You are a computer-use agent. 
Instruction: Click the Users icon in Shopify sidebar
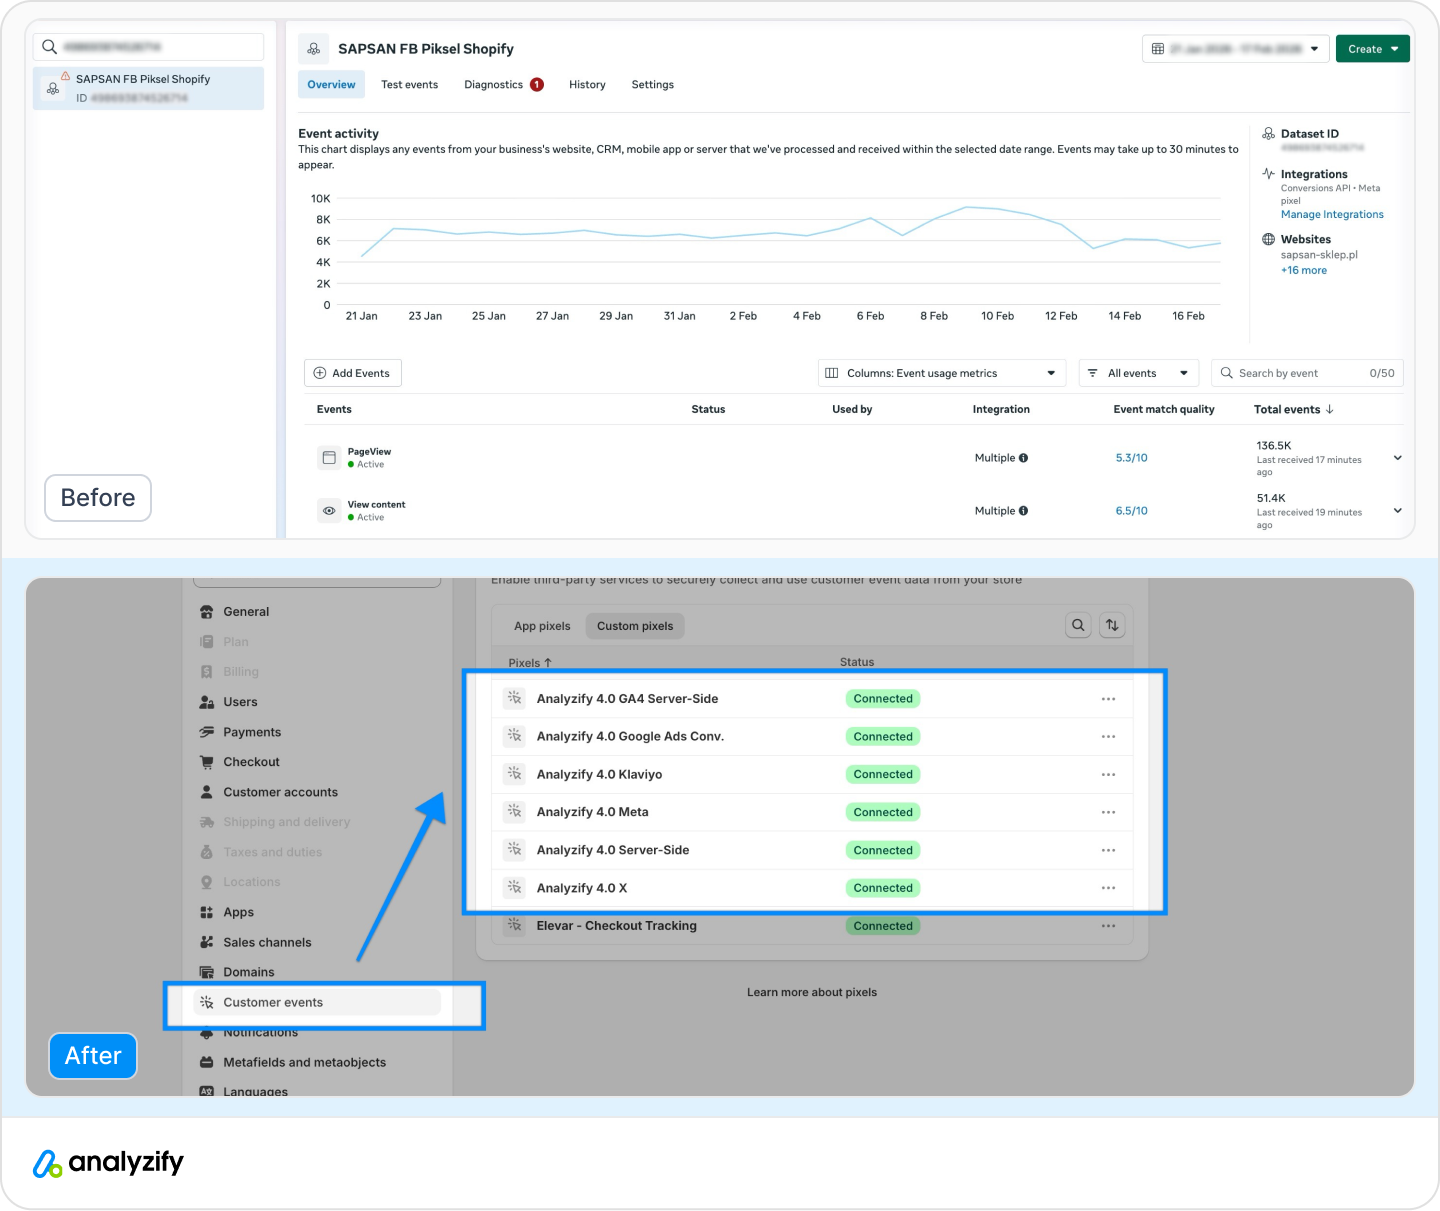[207, 702]
